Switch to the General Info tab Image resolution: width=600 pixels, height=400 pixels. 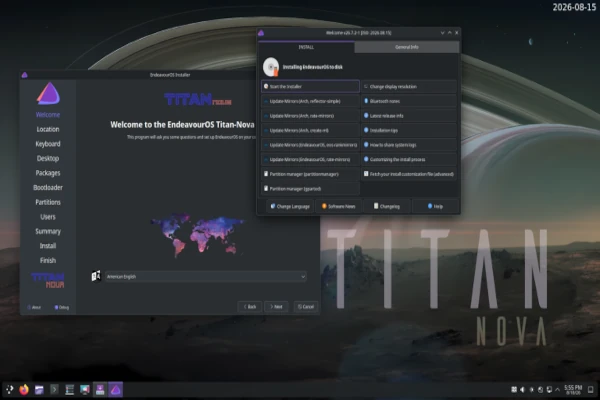point(407,47)
